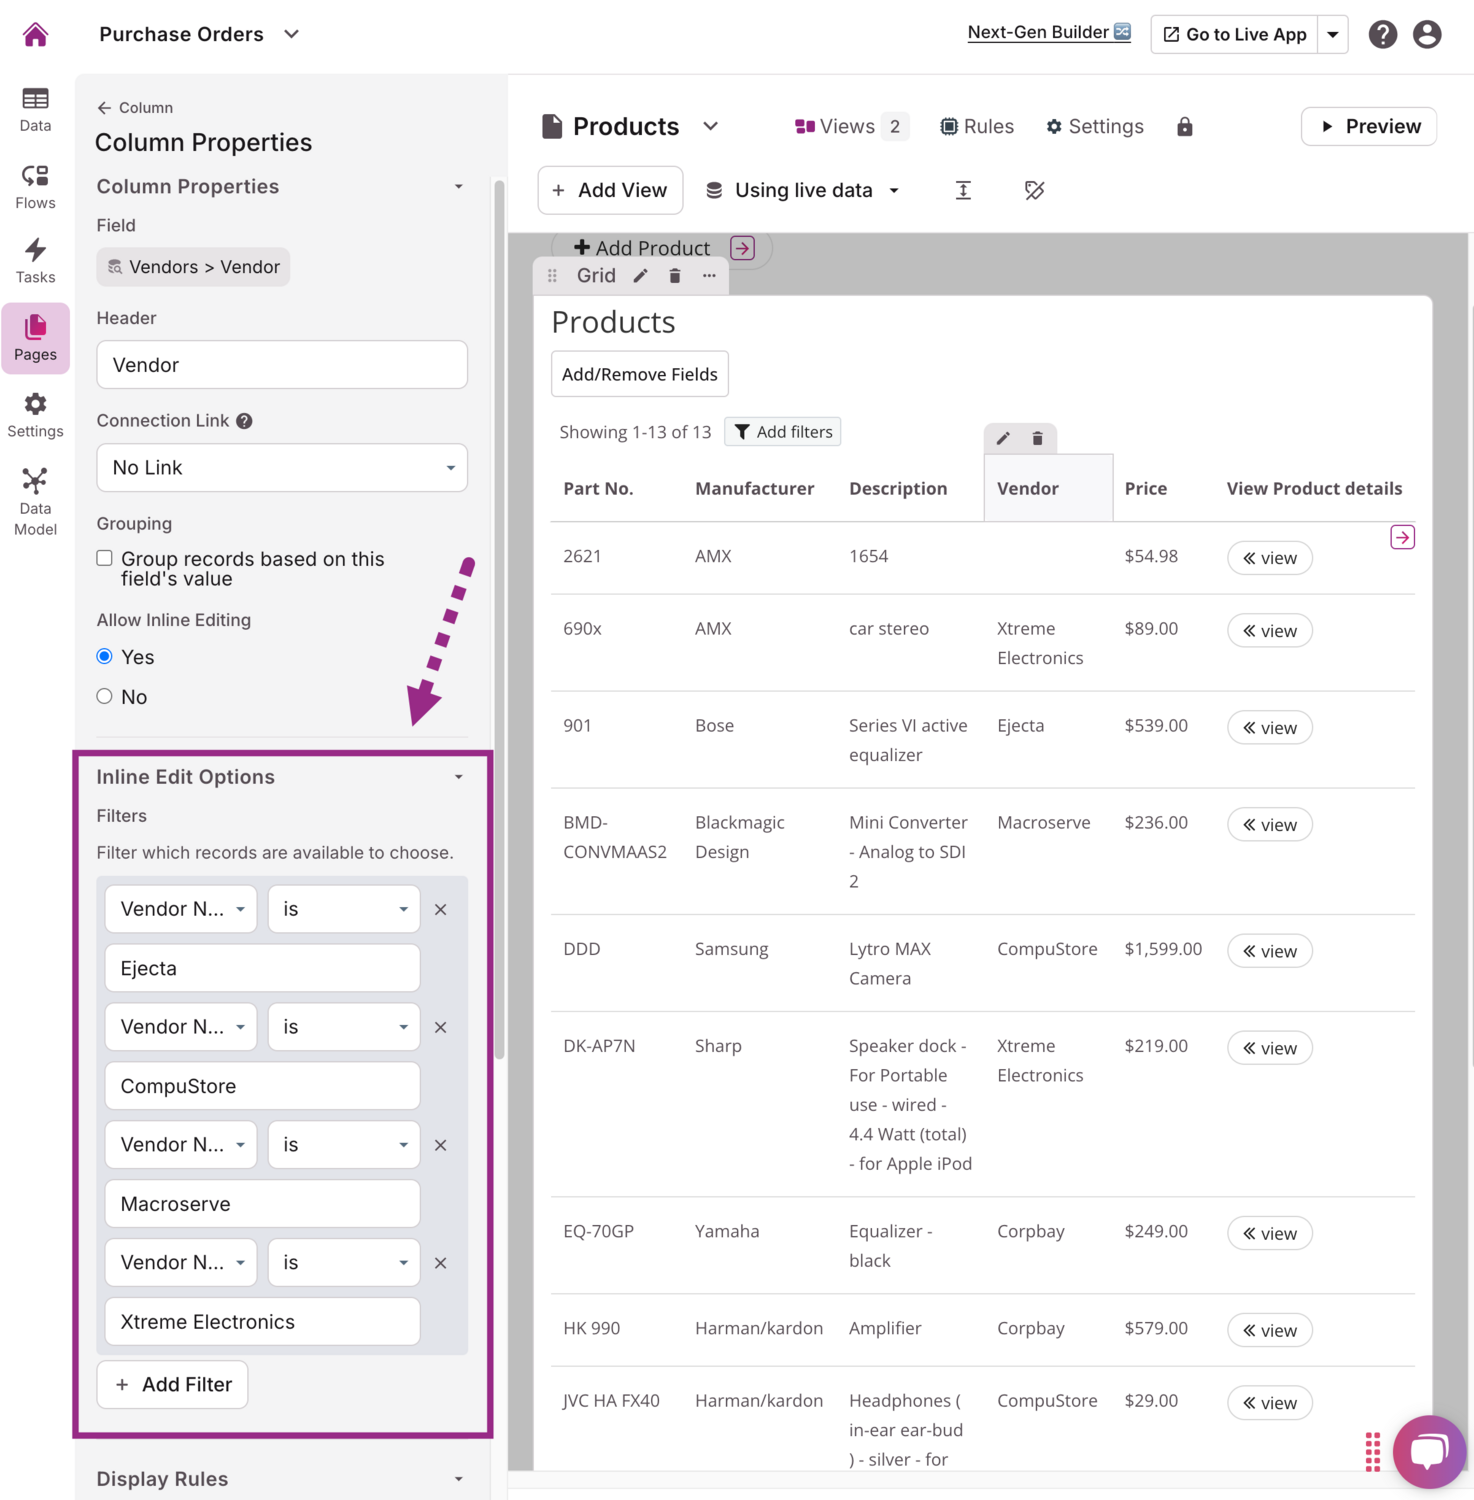This screenshot has height=1500, width=1474.
Task: Click the Vendors > Vendor field chip
Action: pyautogui.click(x=193, y=267)
